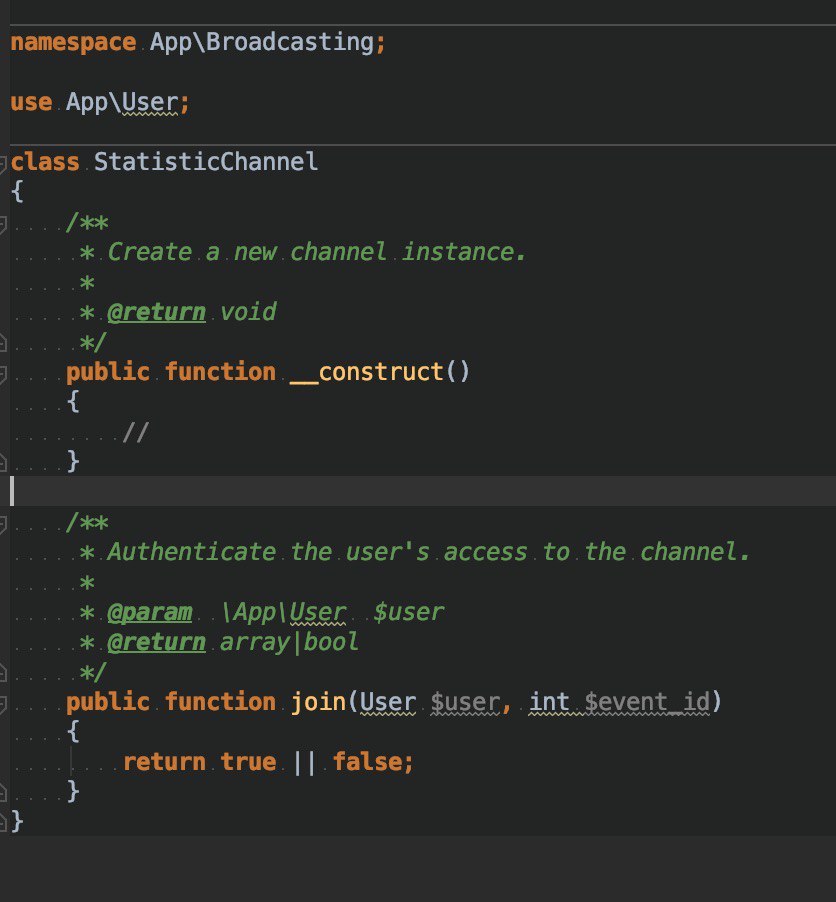Screen dimensions: 836x902
Task: Collapse the 'Create a new channel instance' docblock
Action: click(2, 224)
